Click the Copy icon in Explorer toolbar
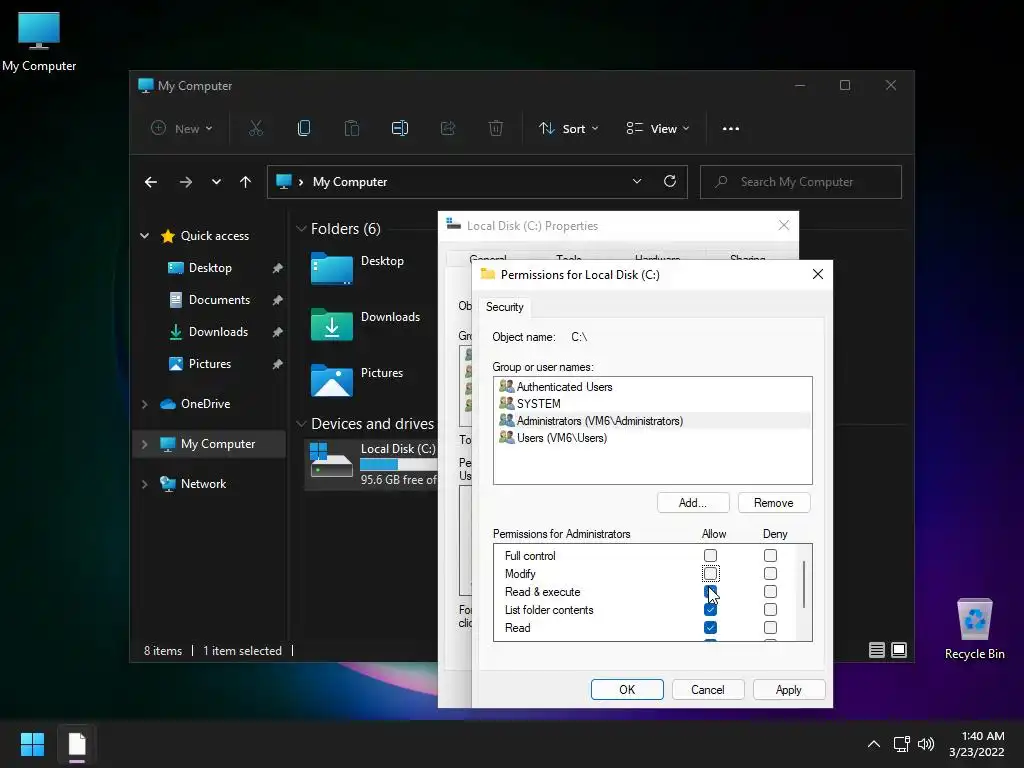The height and width of the screenshot is (768, 1024). (304, 129)
